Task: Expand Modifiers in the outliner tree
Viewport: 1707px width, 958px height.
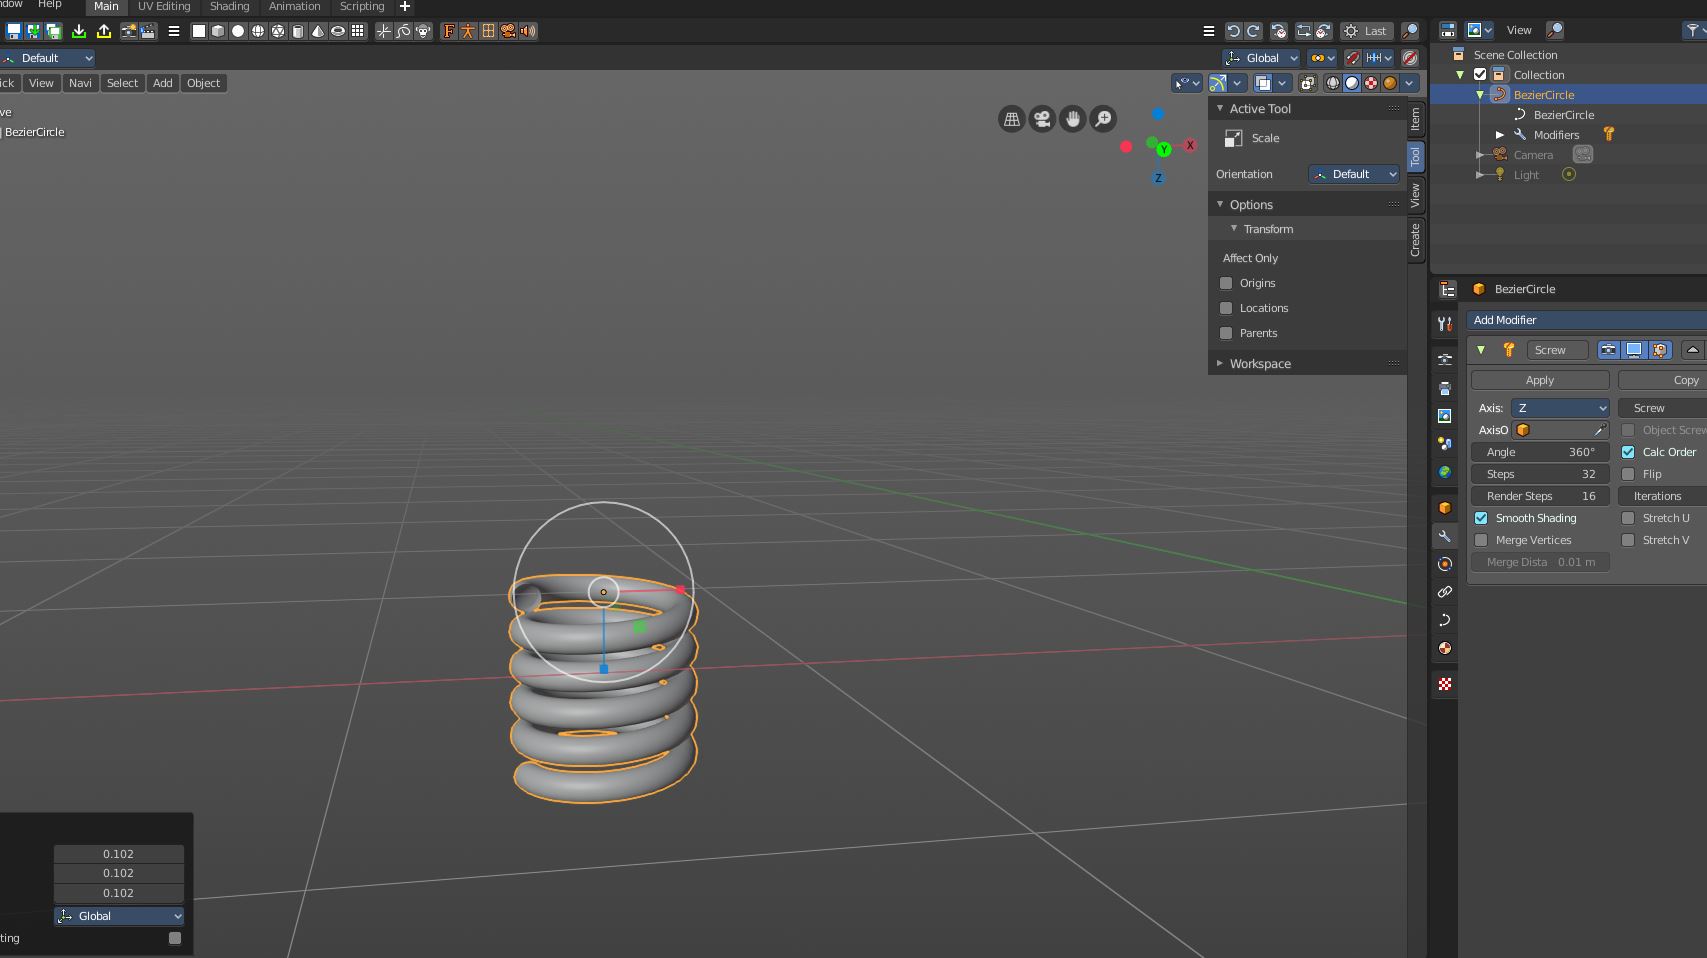Action: click(x=1500, y=135)
